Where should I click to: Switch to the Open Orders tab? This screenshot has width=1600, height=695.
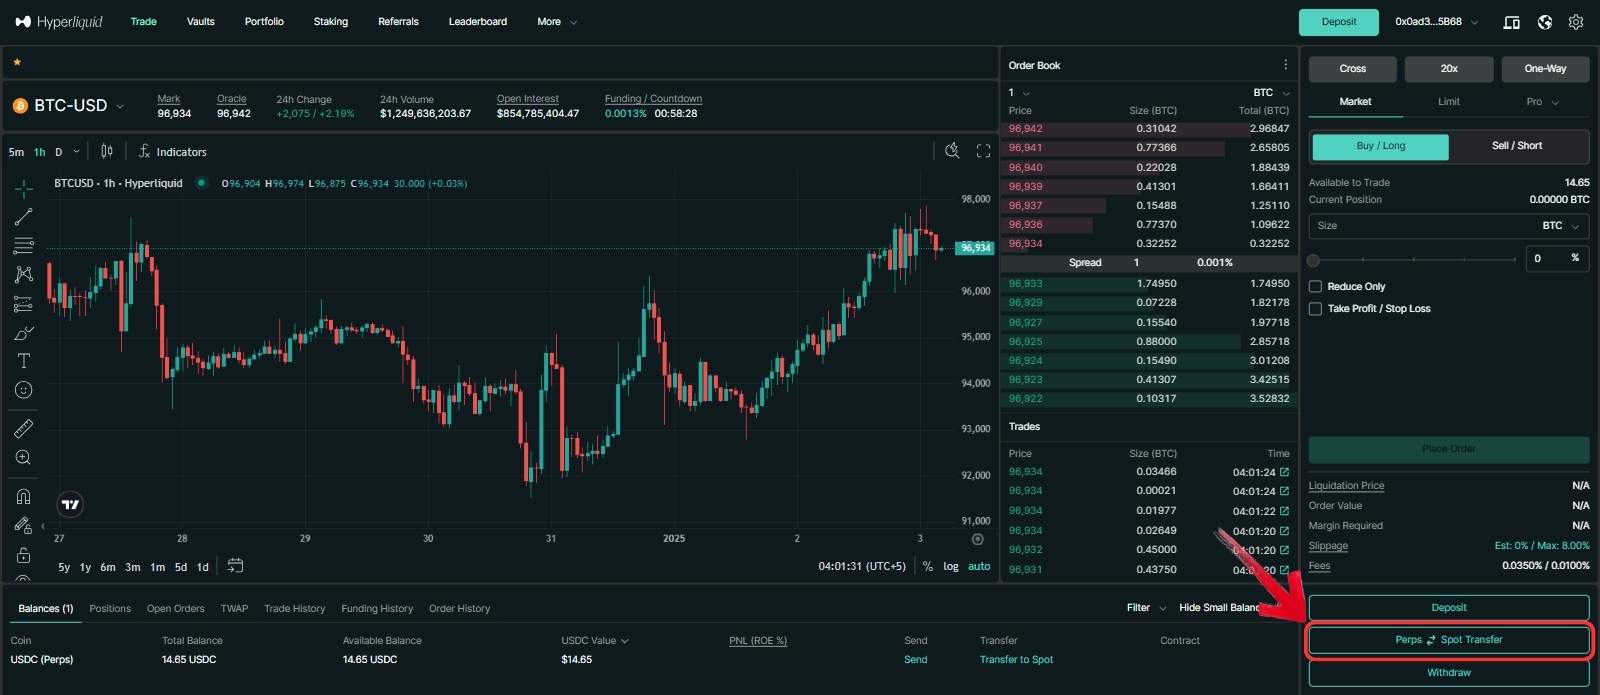(x=176, y=608)
